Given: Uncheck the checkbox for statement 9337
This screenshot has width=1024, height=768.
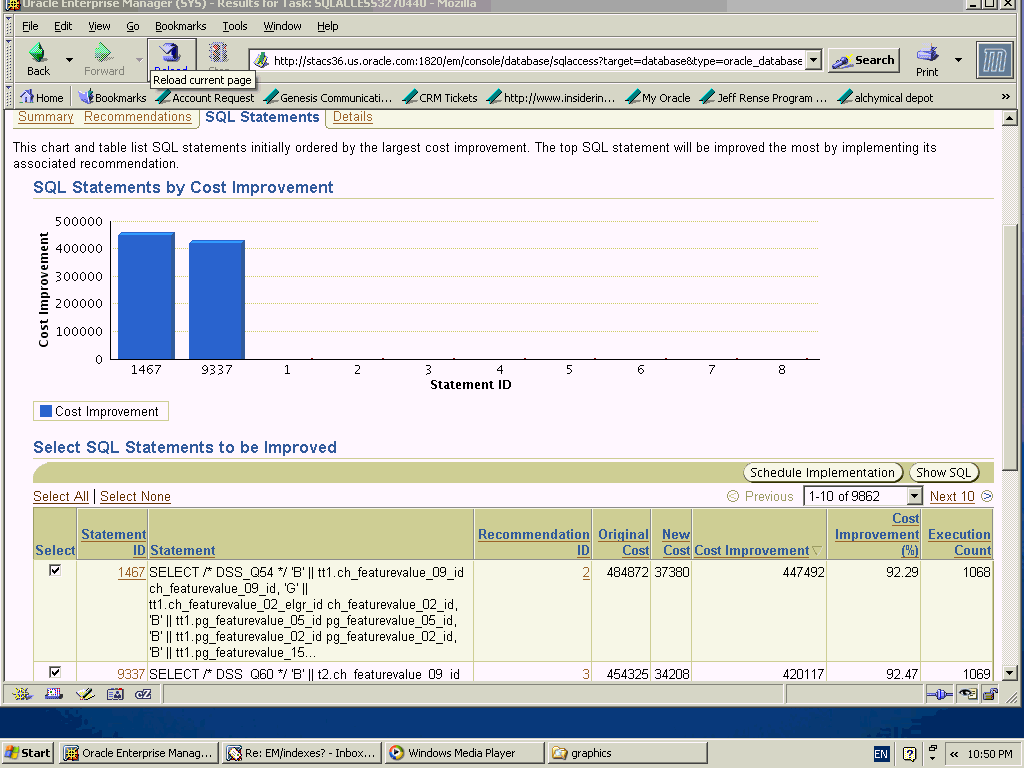Looking at the screenshot, I should click(55, 673).
